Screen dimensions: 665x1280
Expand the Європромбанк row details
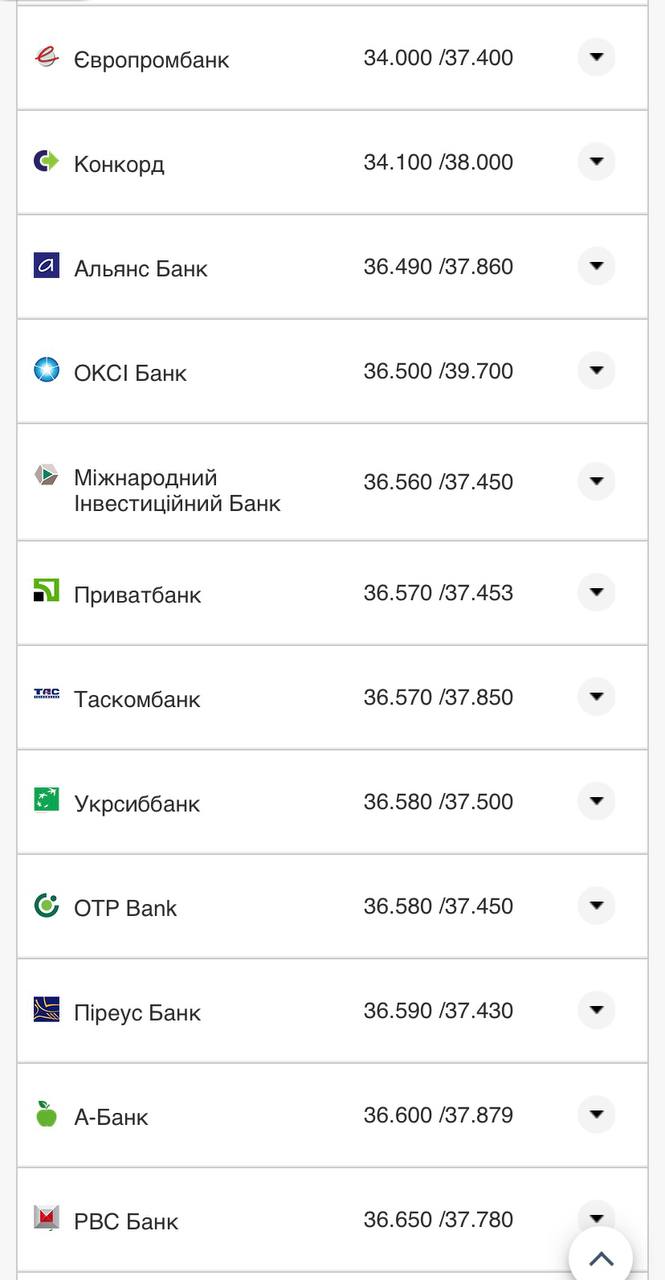[x=596, y=57]
